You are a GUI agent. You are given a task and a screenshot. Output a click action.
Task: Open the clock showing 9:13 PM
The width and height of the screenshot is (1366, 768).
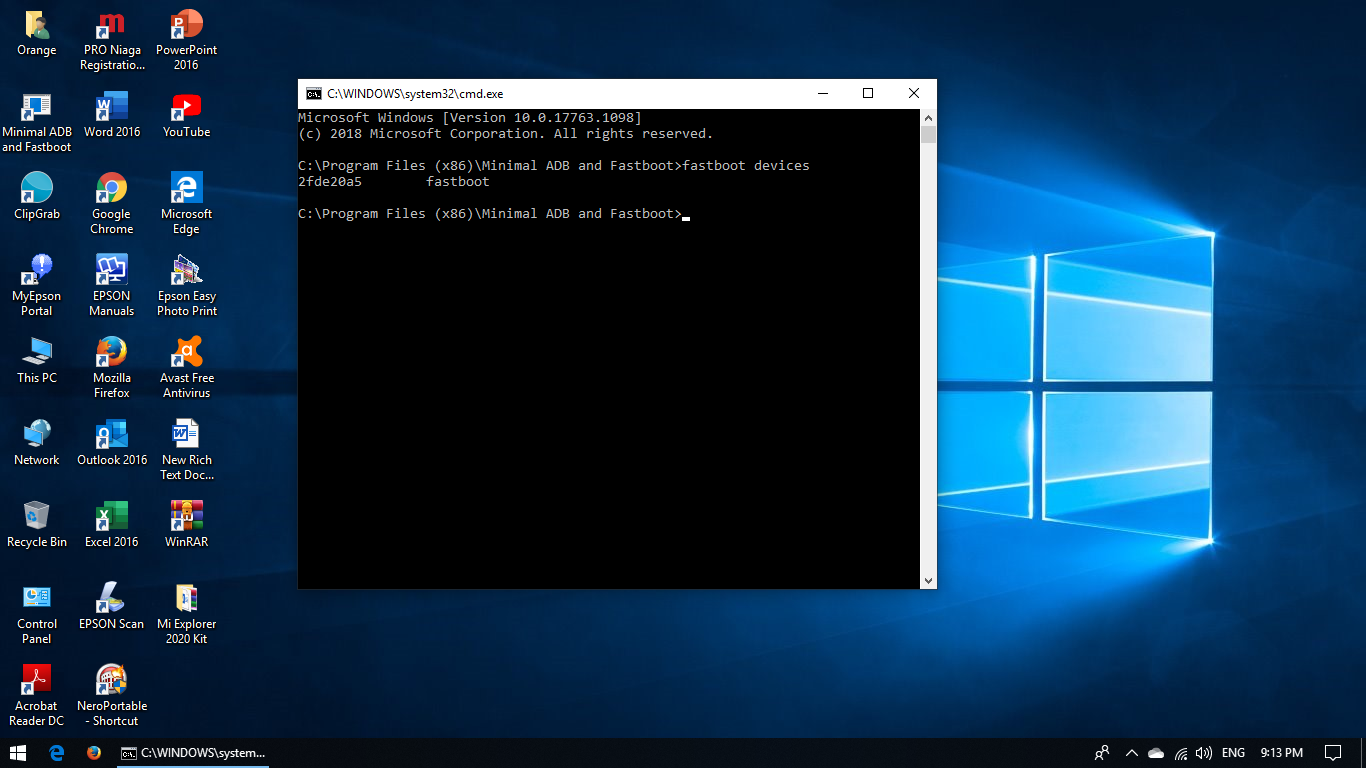pyautogui.click(x=1282, y=753)
